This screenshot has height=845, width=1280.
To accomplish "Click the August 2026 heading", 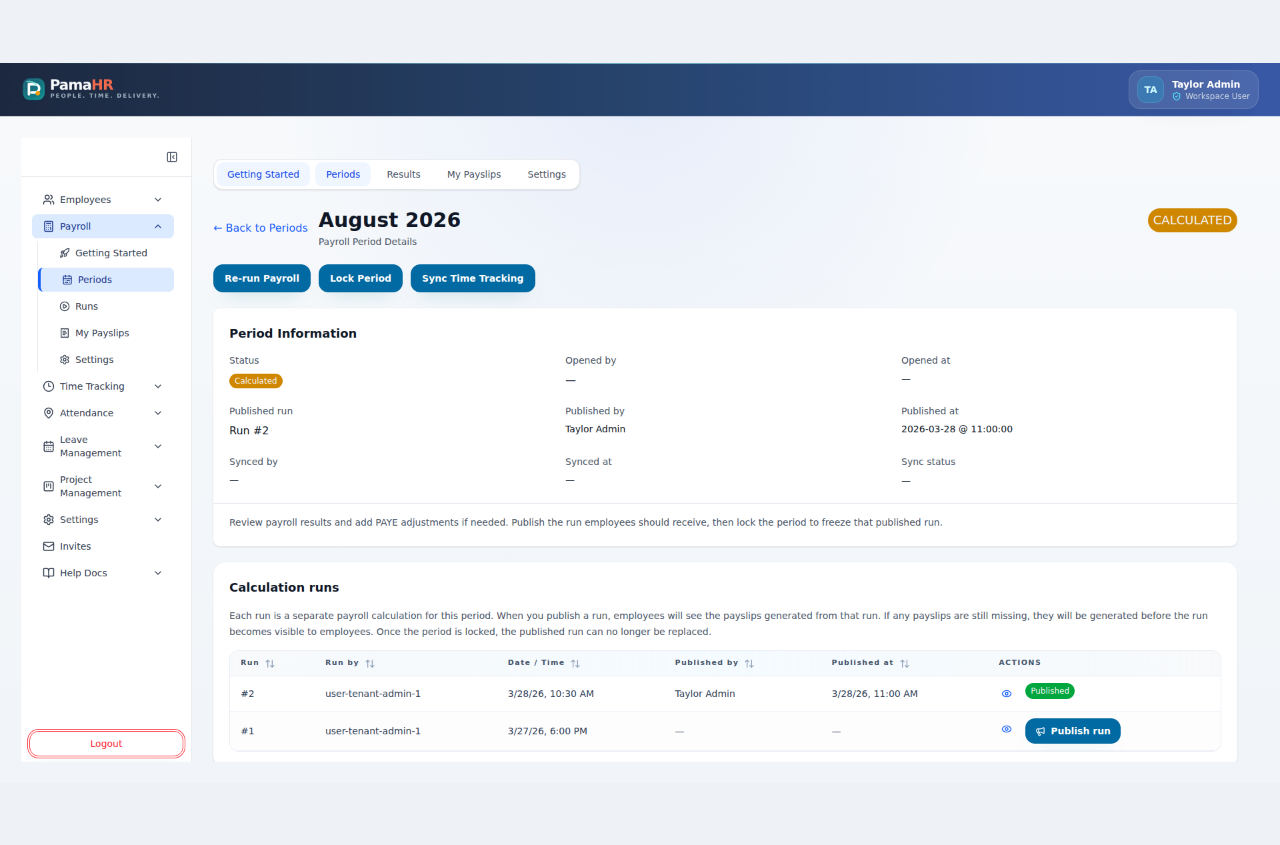I will (390, 220).
